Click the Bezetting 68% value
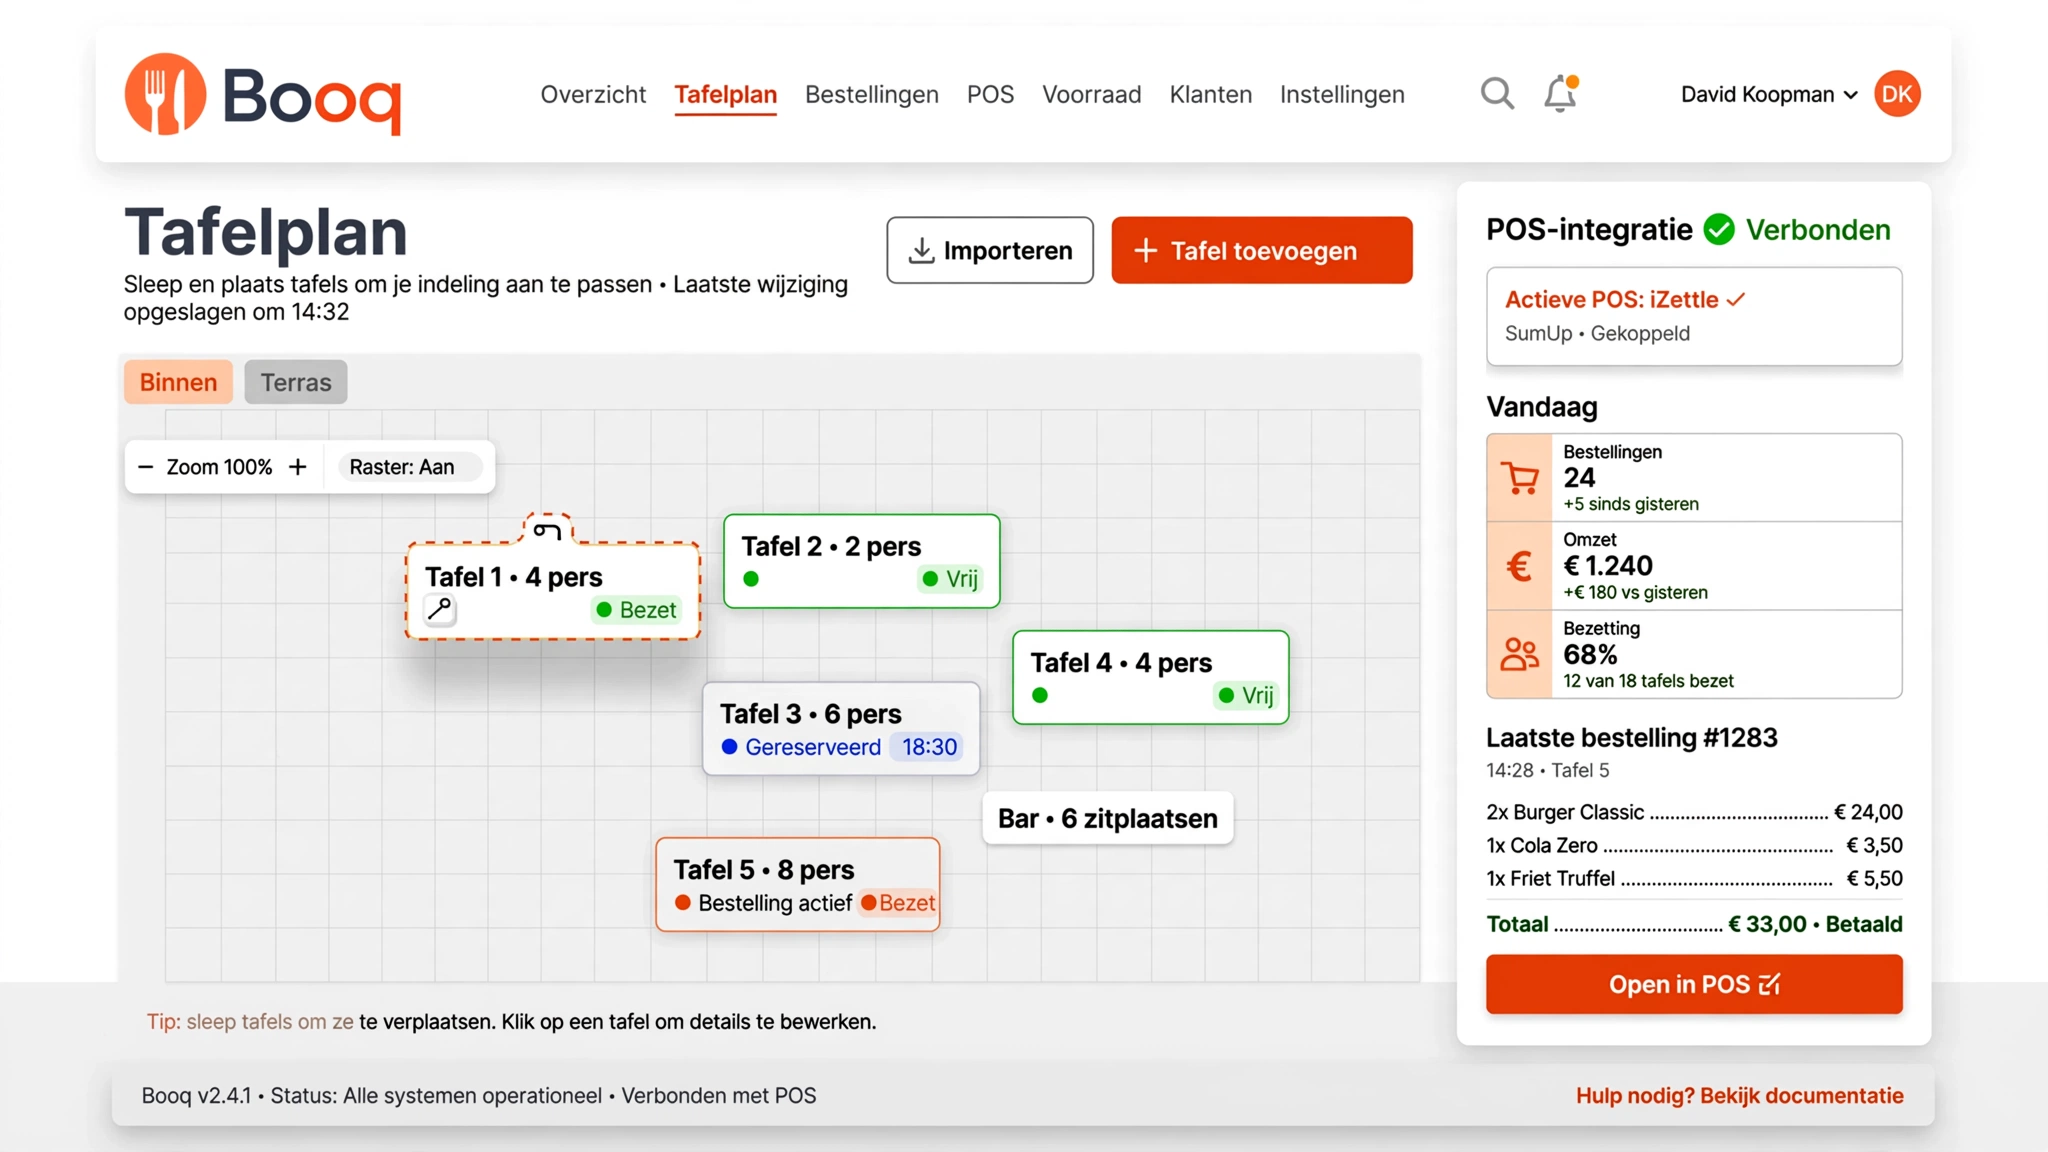 tap(1590, 655)
